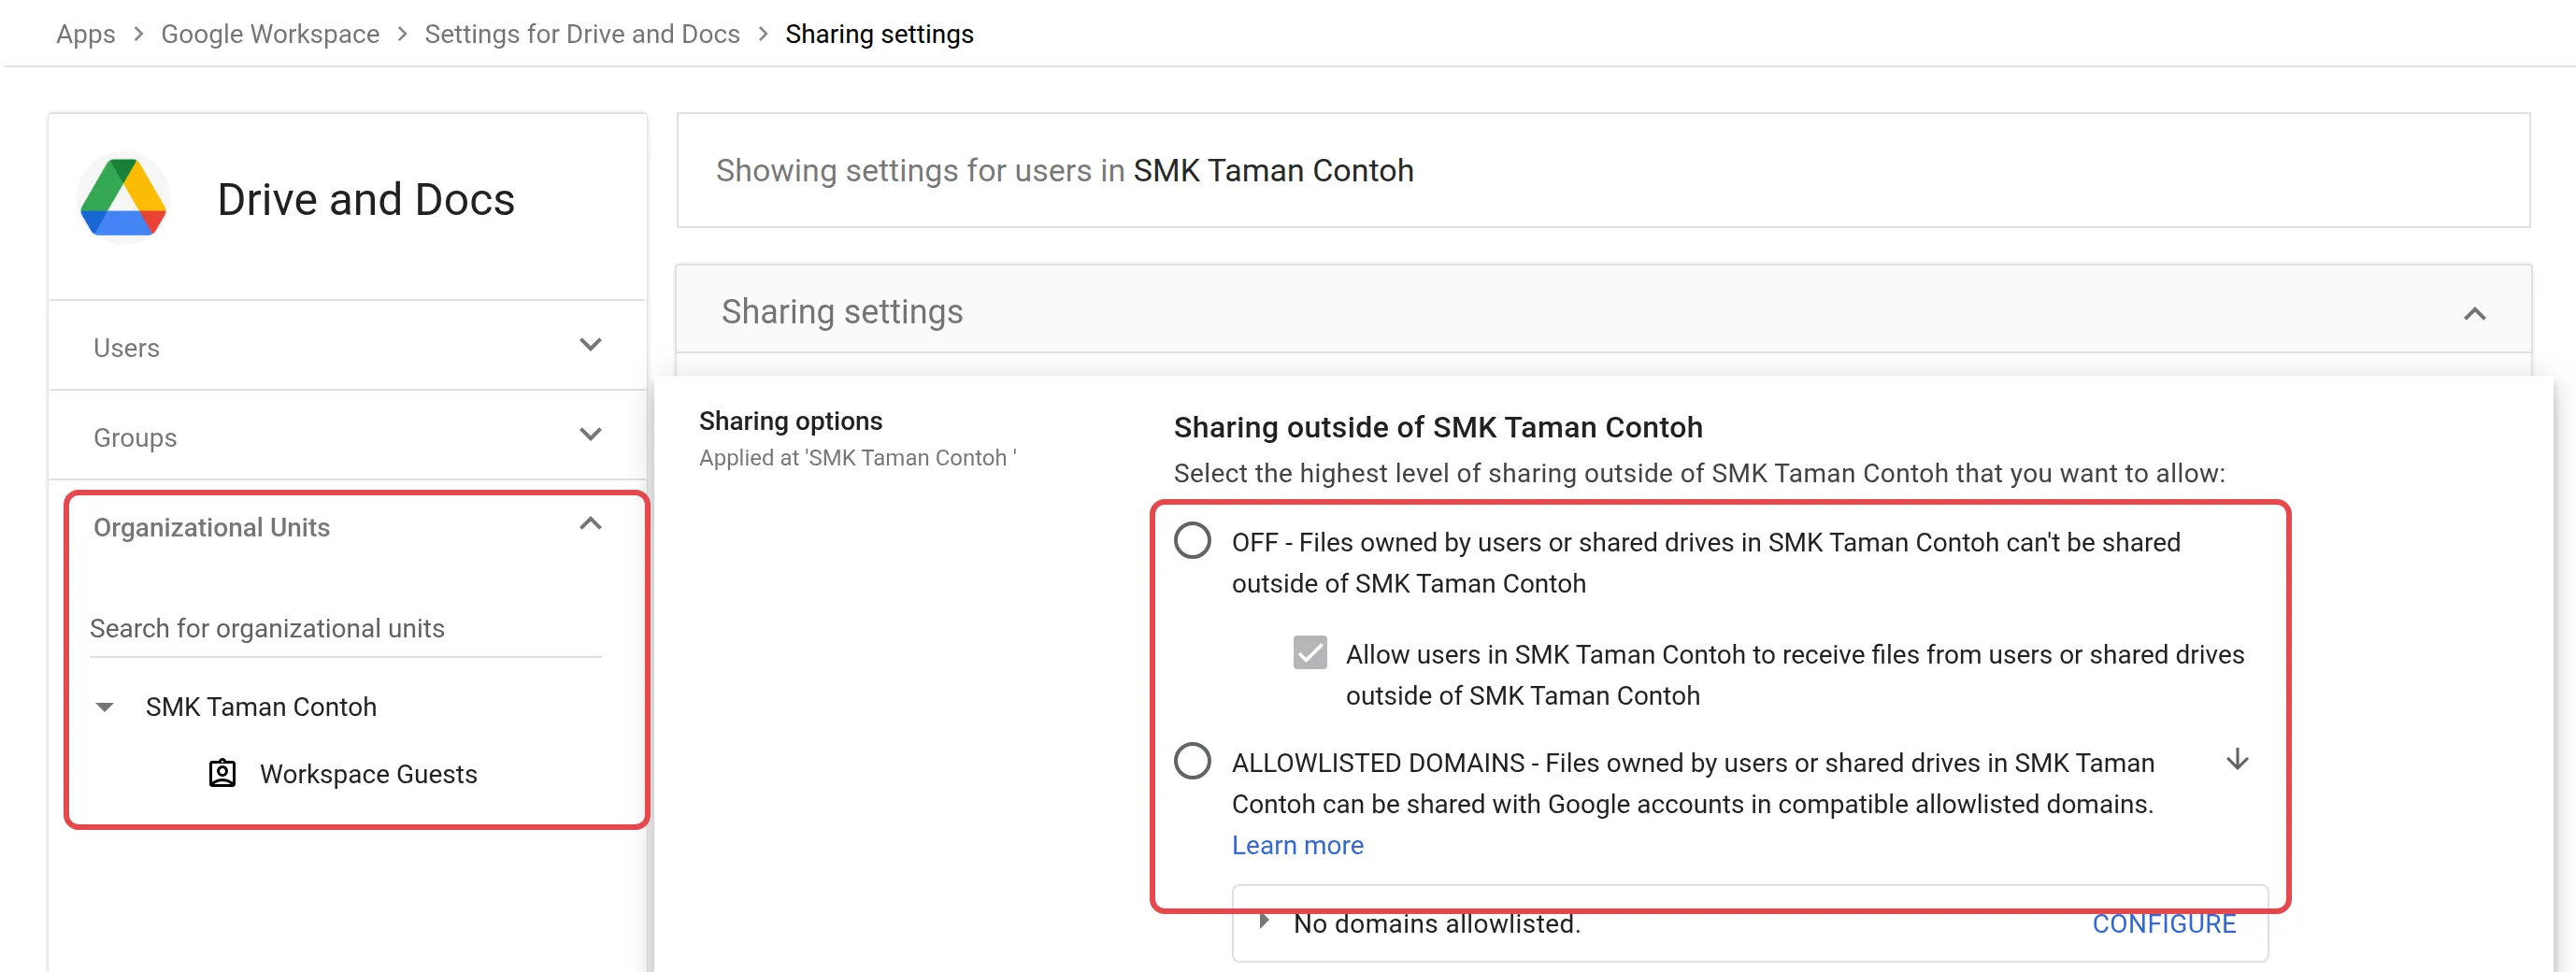Click the Sharing settings breadcrumb item
The height and width of the screenshot is (972, 2576).
pos(879,34)
